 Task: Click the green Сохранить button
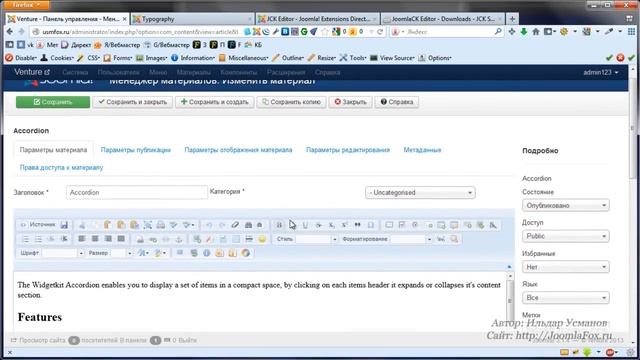(x=53, y=102)
